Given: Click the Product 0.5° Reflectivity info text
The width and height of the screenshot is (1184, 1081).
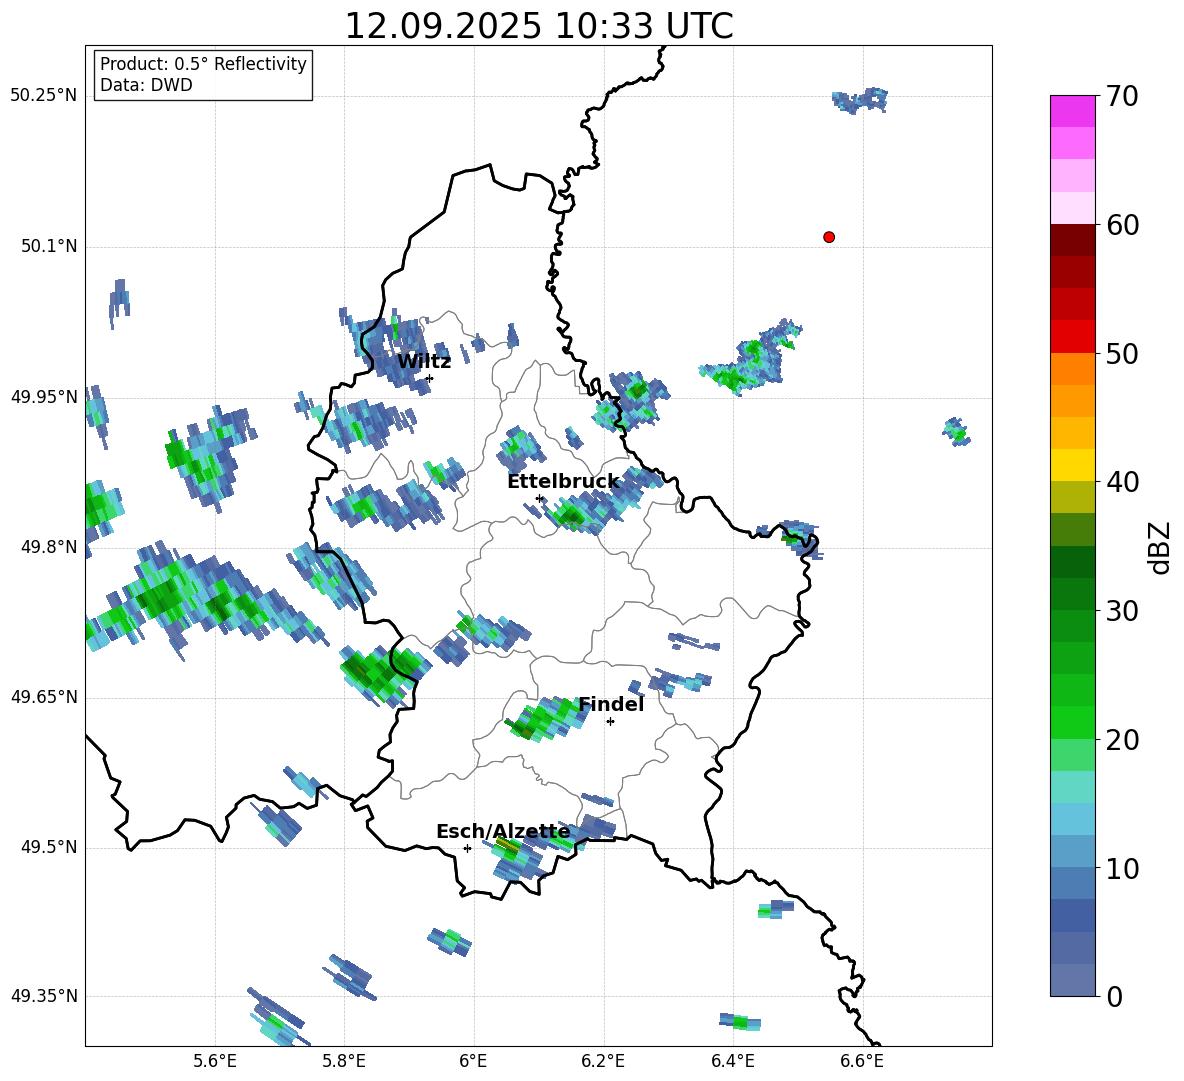Looking at the screenshot, I should pos(203,65).
